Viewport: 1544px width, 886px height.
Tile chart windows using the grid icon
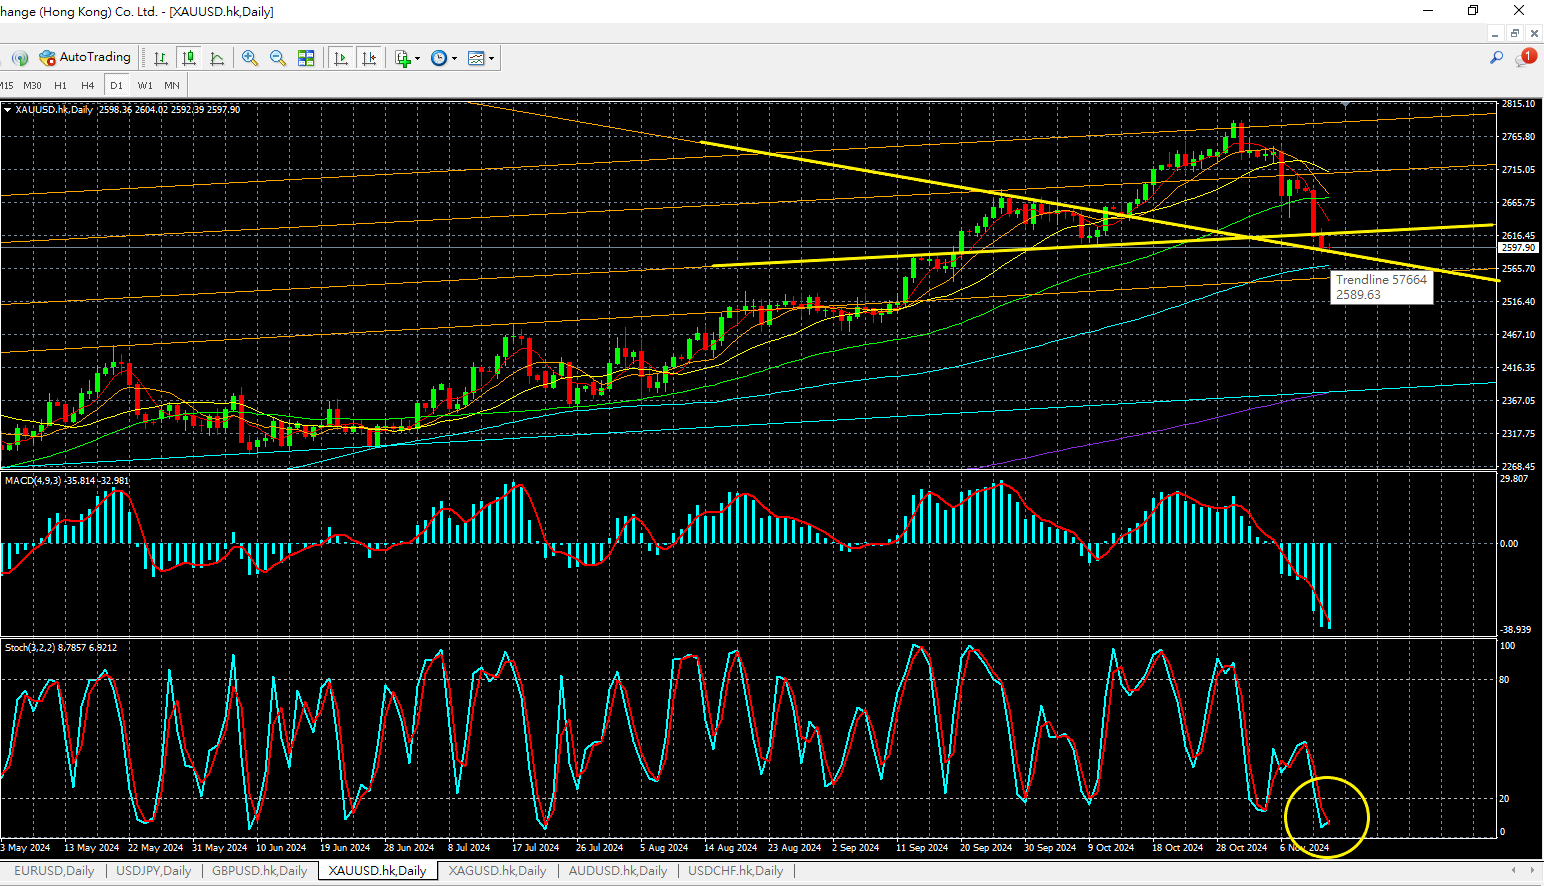click(x=306, y=58)
